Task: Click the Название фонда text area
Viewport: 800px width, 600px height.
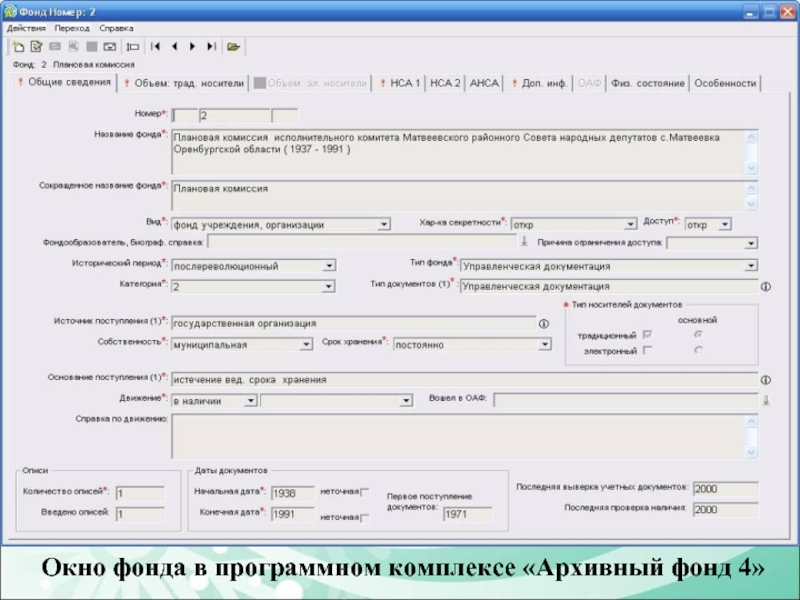Action: coord(459,152)
